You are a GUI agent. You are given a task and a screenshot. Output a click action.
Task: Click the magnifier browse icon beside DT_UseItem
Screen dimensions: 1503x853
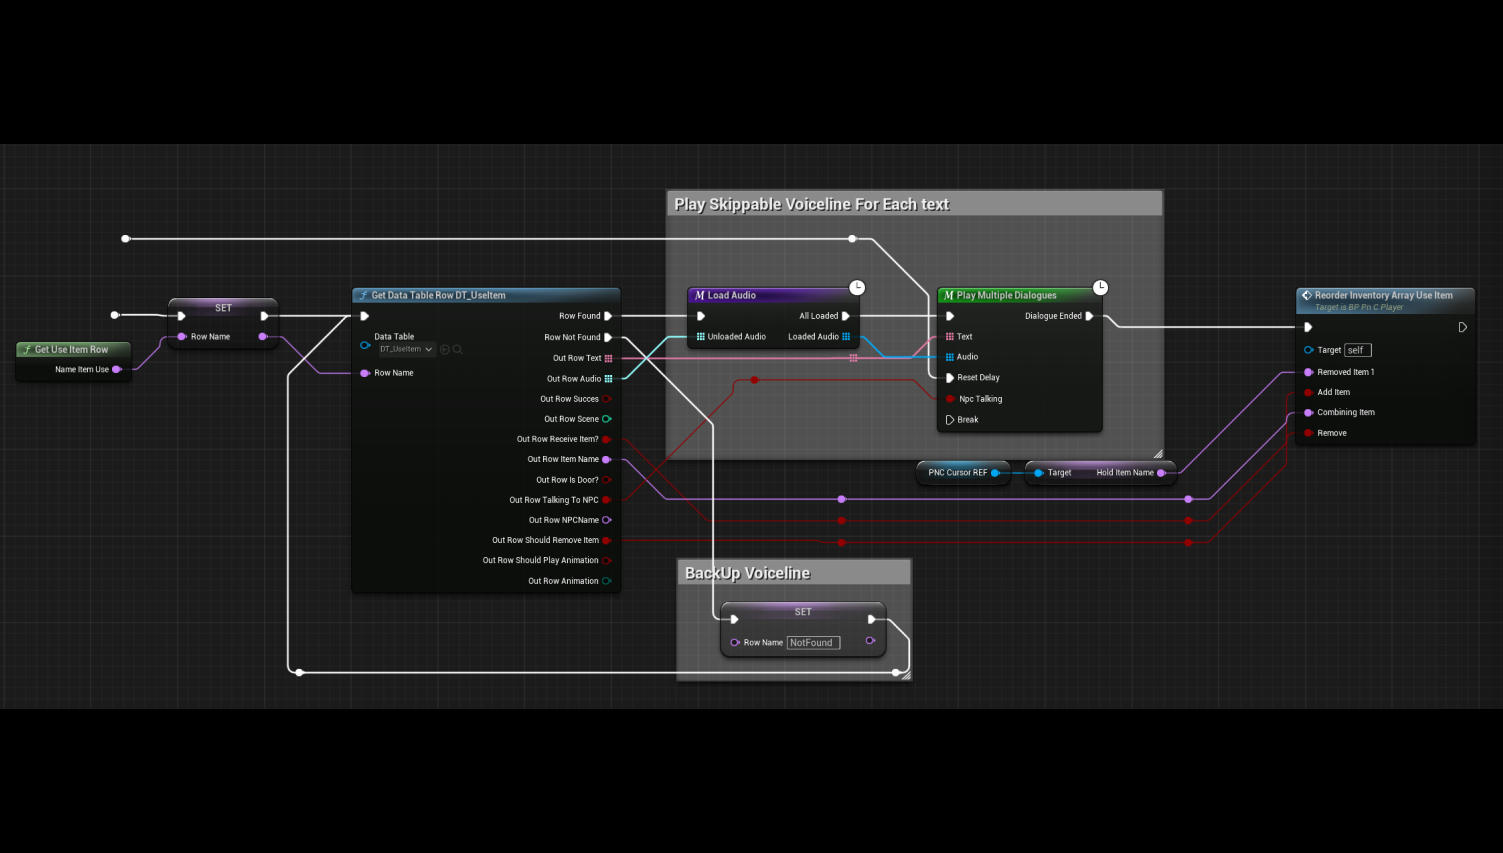[x=458, y=350]
